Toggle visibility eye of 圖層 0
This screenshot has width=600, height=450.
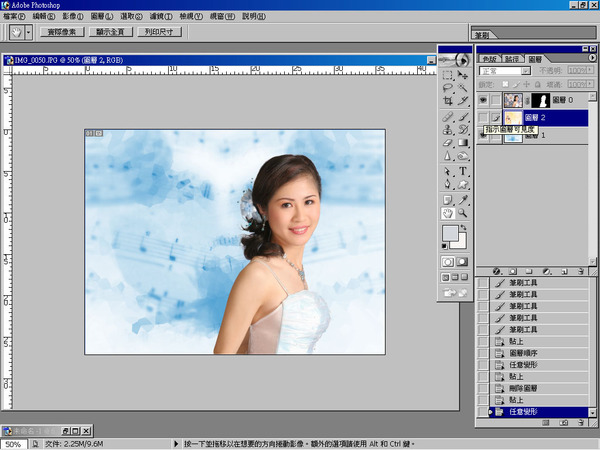484,100
